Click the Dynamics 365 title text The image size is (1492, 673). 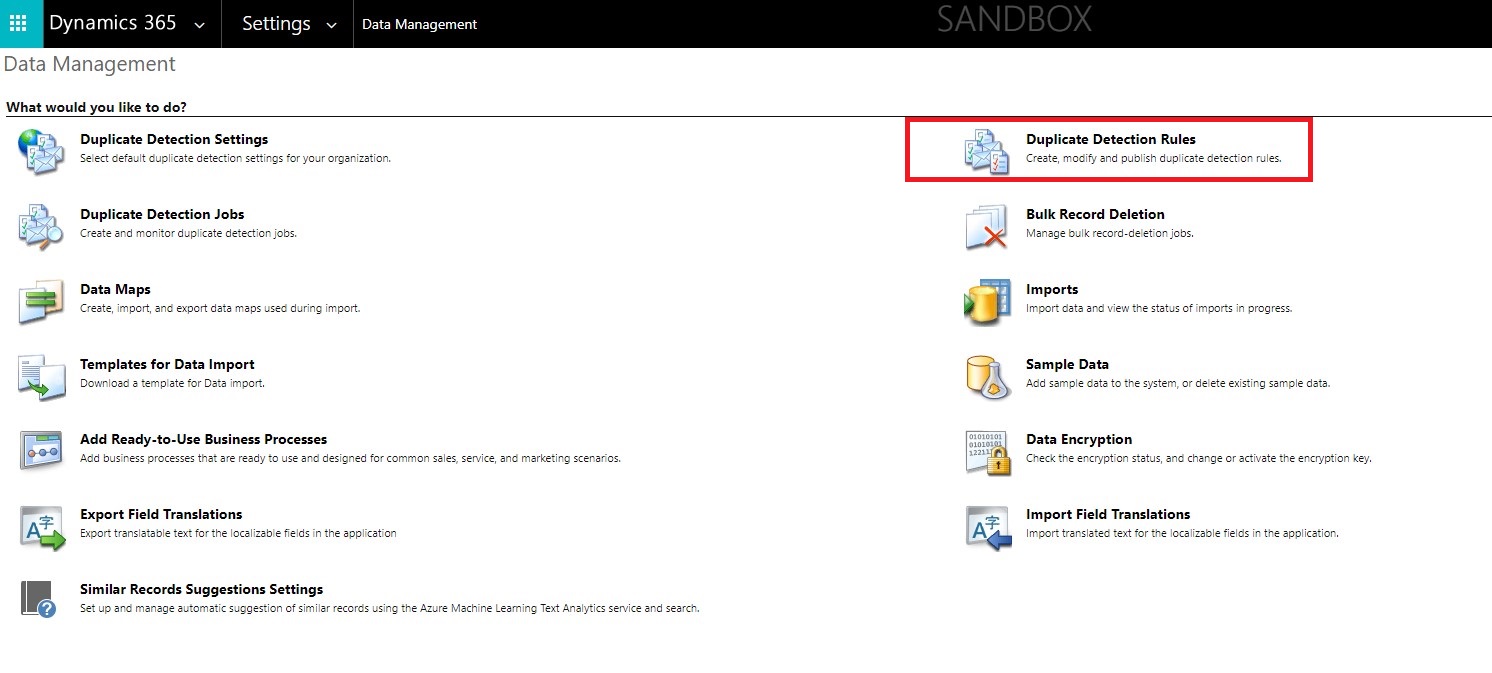pyautogui.click(x=112, y=24)
